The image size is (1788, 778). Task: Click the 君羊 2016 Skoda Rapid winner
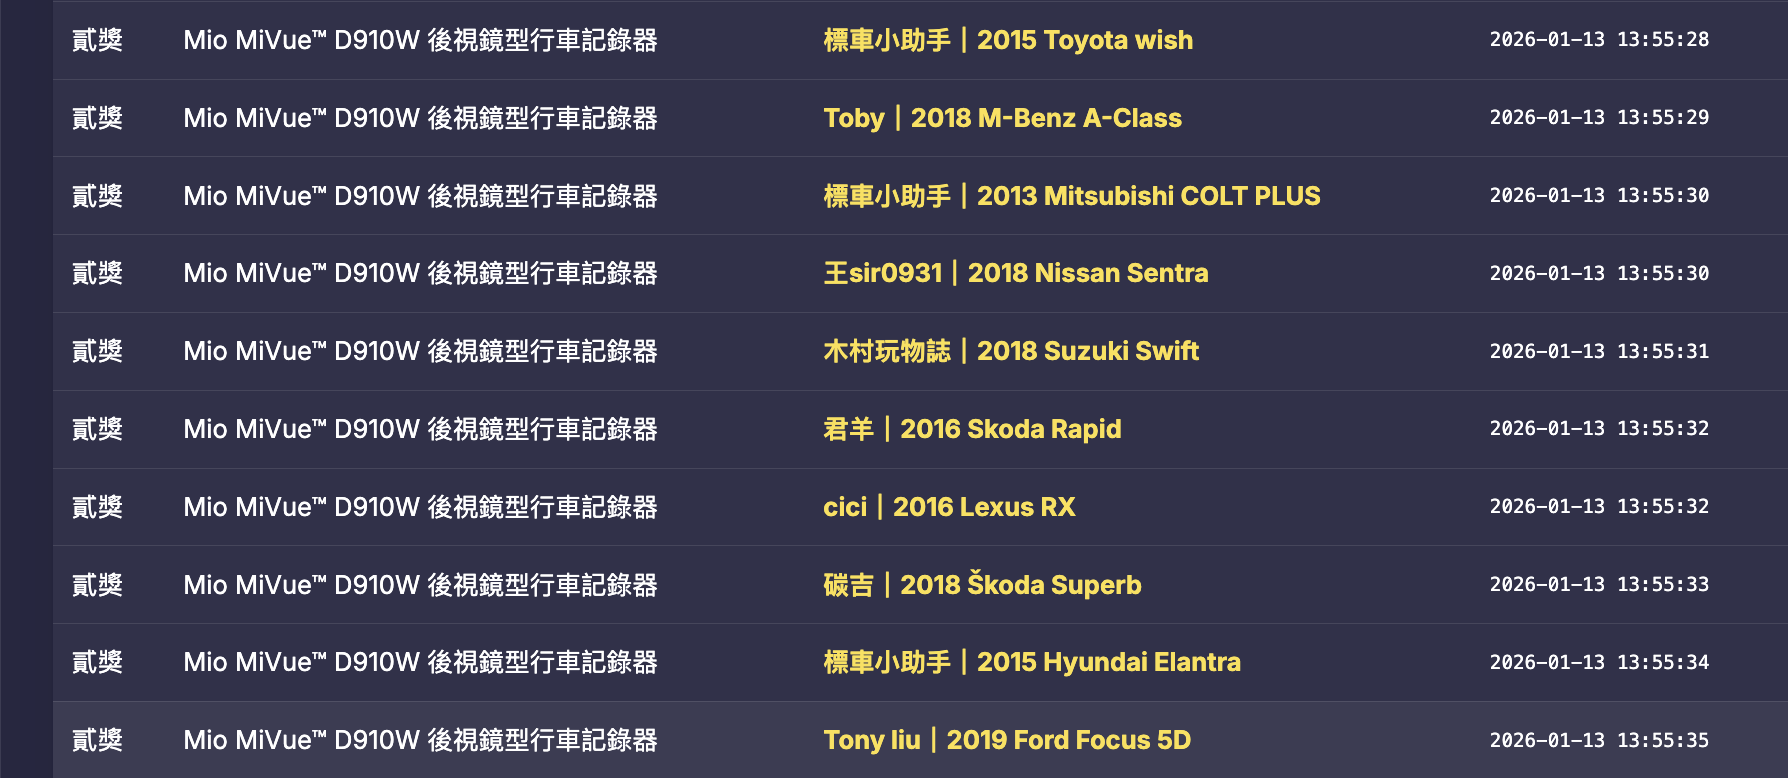click(971, 429)
